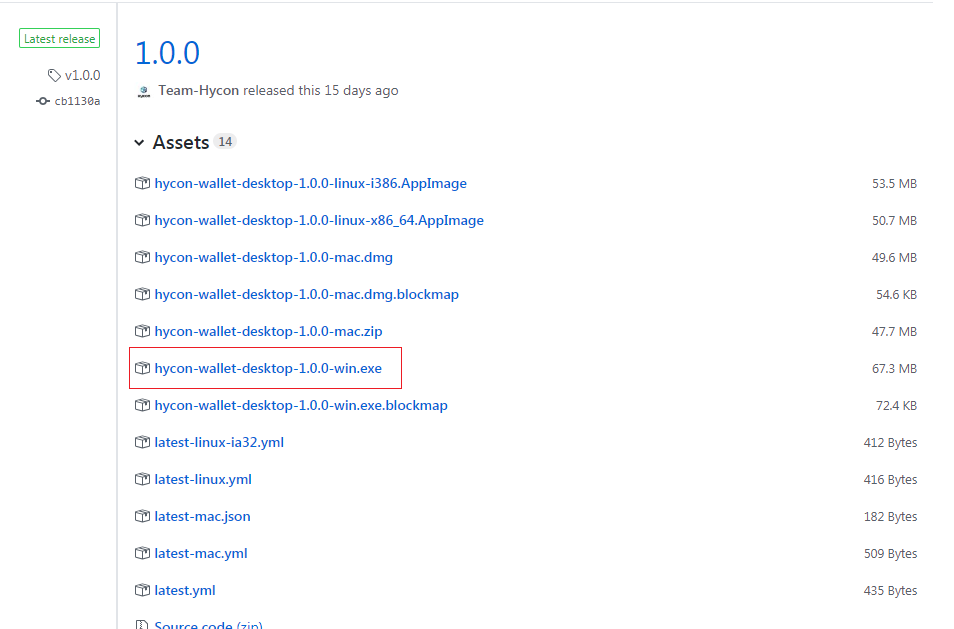Click package icon for latest-linux.yml
Screen dimensions: 954x629
click(x=142, y=479)
